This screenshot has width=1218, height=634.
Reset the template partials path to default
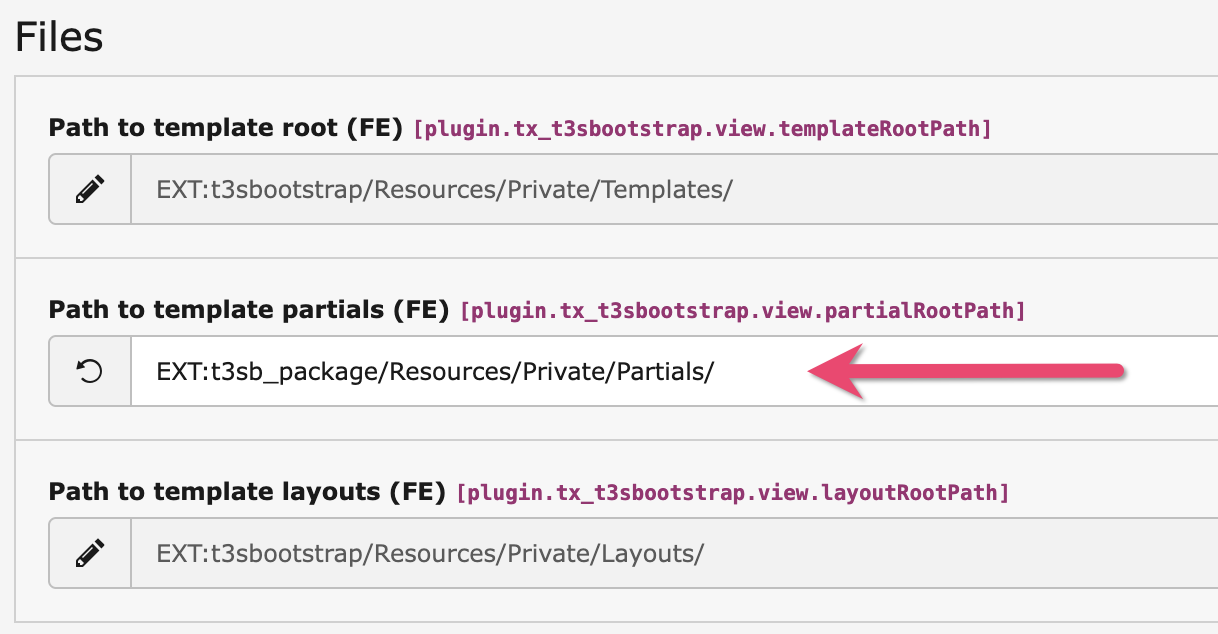click(90, 371)
